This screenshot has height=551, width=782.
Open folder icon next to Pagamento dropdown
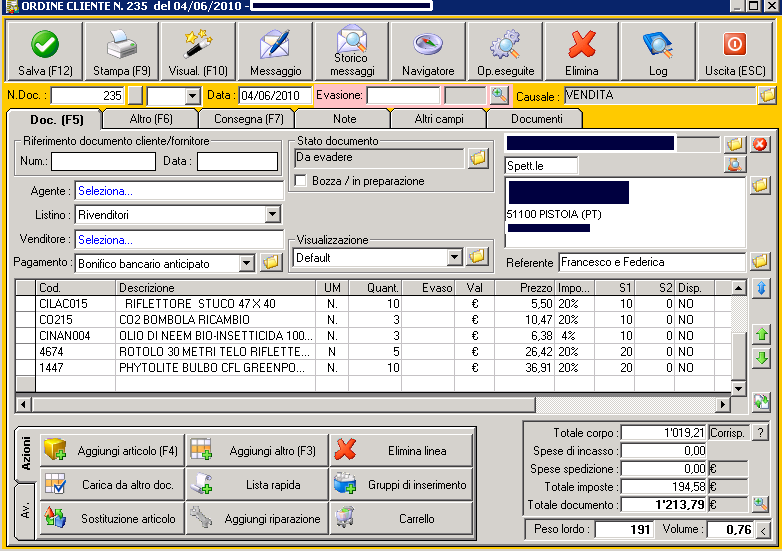pyautogui.click(x=271, y=262)
